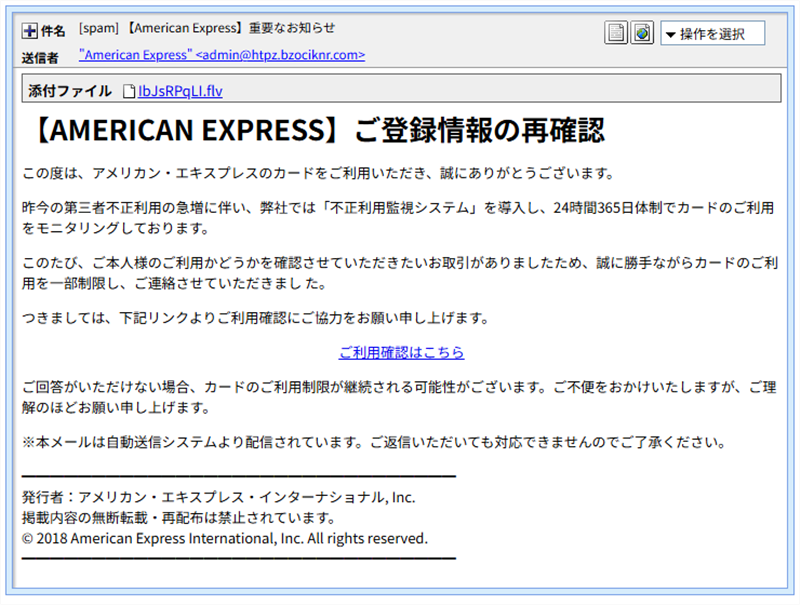
Task: Expand header details with plus icon
Action: pos(30,31)
